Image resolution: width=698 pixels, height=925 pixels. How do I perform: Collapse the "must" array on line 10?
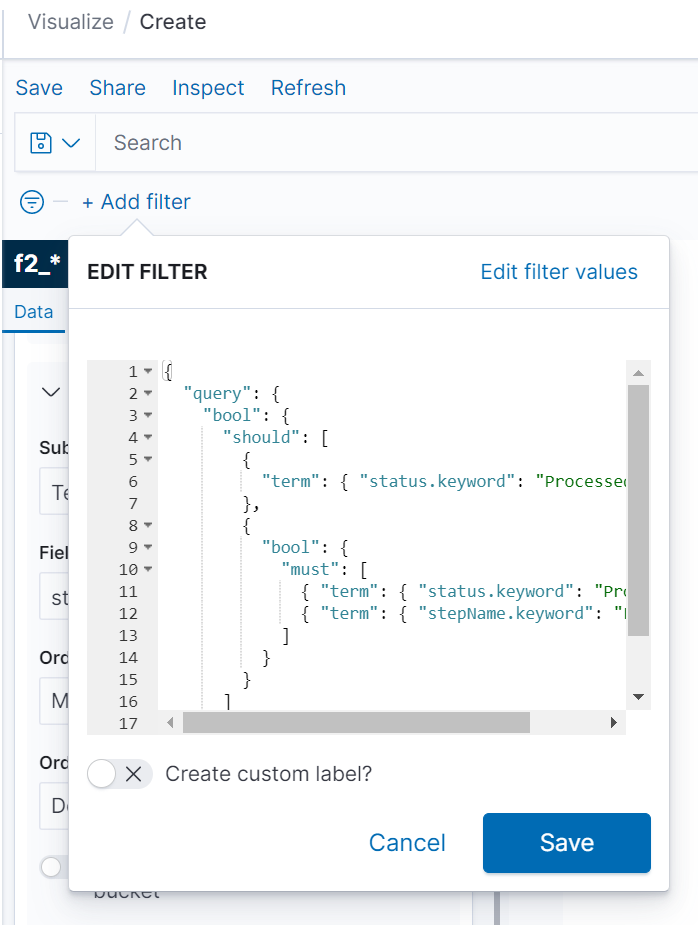tap(148, 569)
